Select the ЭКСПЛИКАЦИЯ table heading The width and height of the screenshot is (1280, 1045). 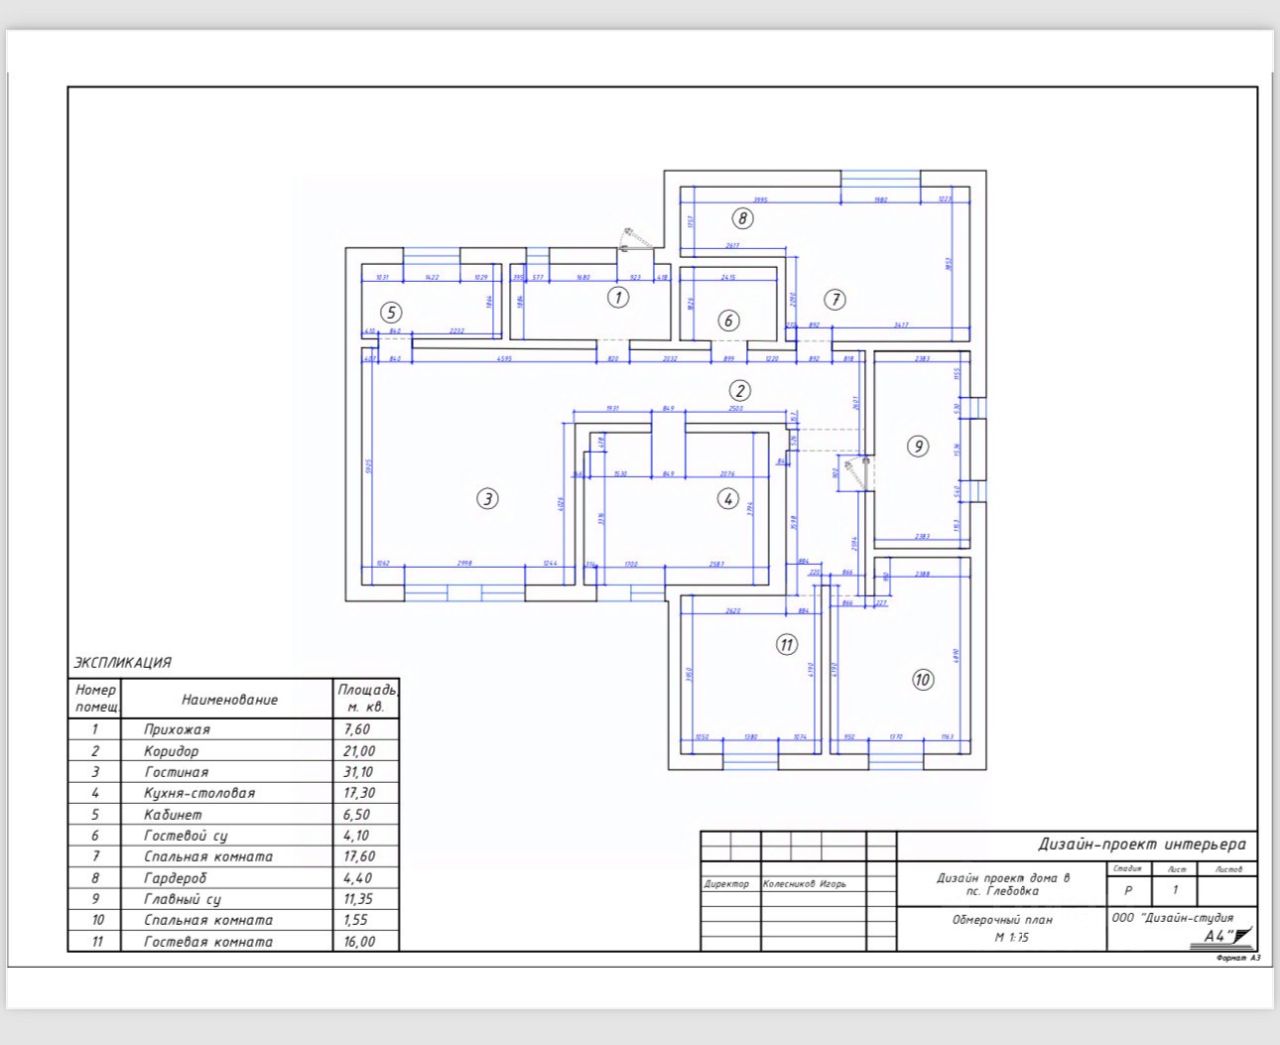pos(122,662)
